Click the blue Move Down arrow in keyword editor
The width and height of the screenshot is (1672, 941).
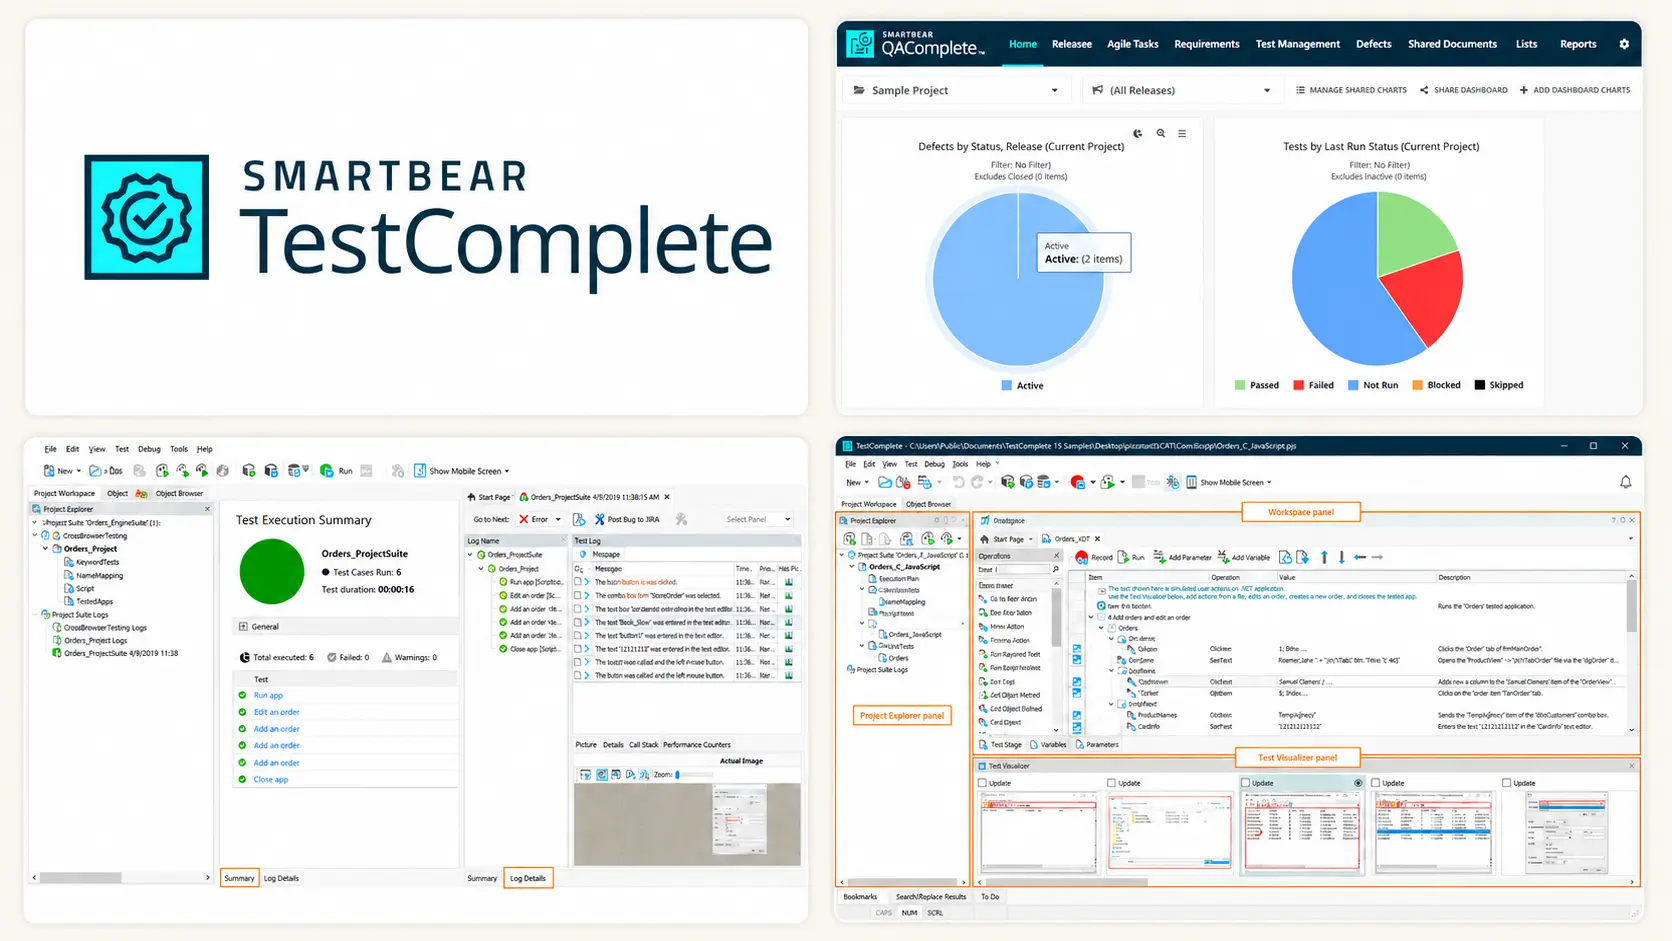tap(1342, 557)
